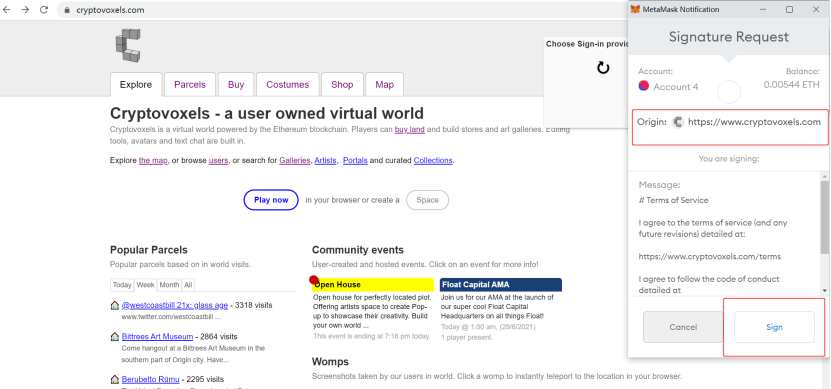Click the Account 4 name
The width and height of the screenshot is (831, 389).
click(676, 87)
